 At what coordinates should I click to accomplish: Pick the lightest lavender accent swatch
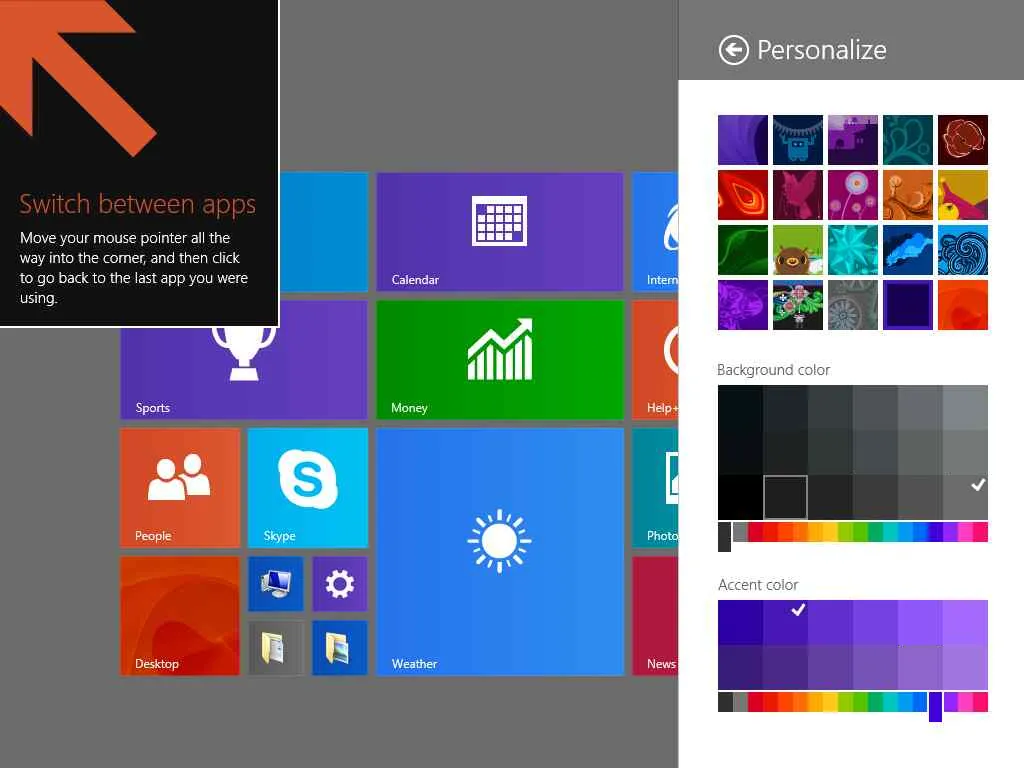tap(965, 622)
